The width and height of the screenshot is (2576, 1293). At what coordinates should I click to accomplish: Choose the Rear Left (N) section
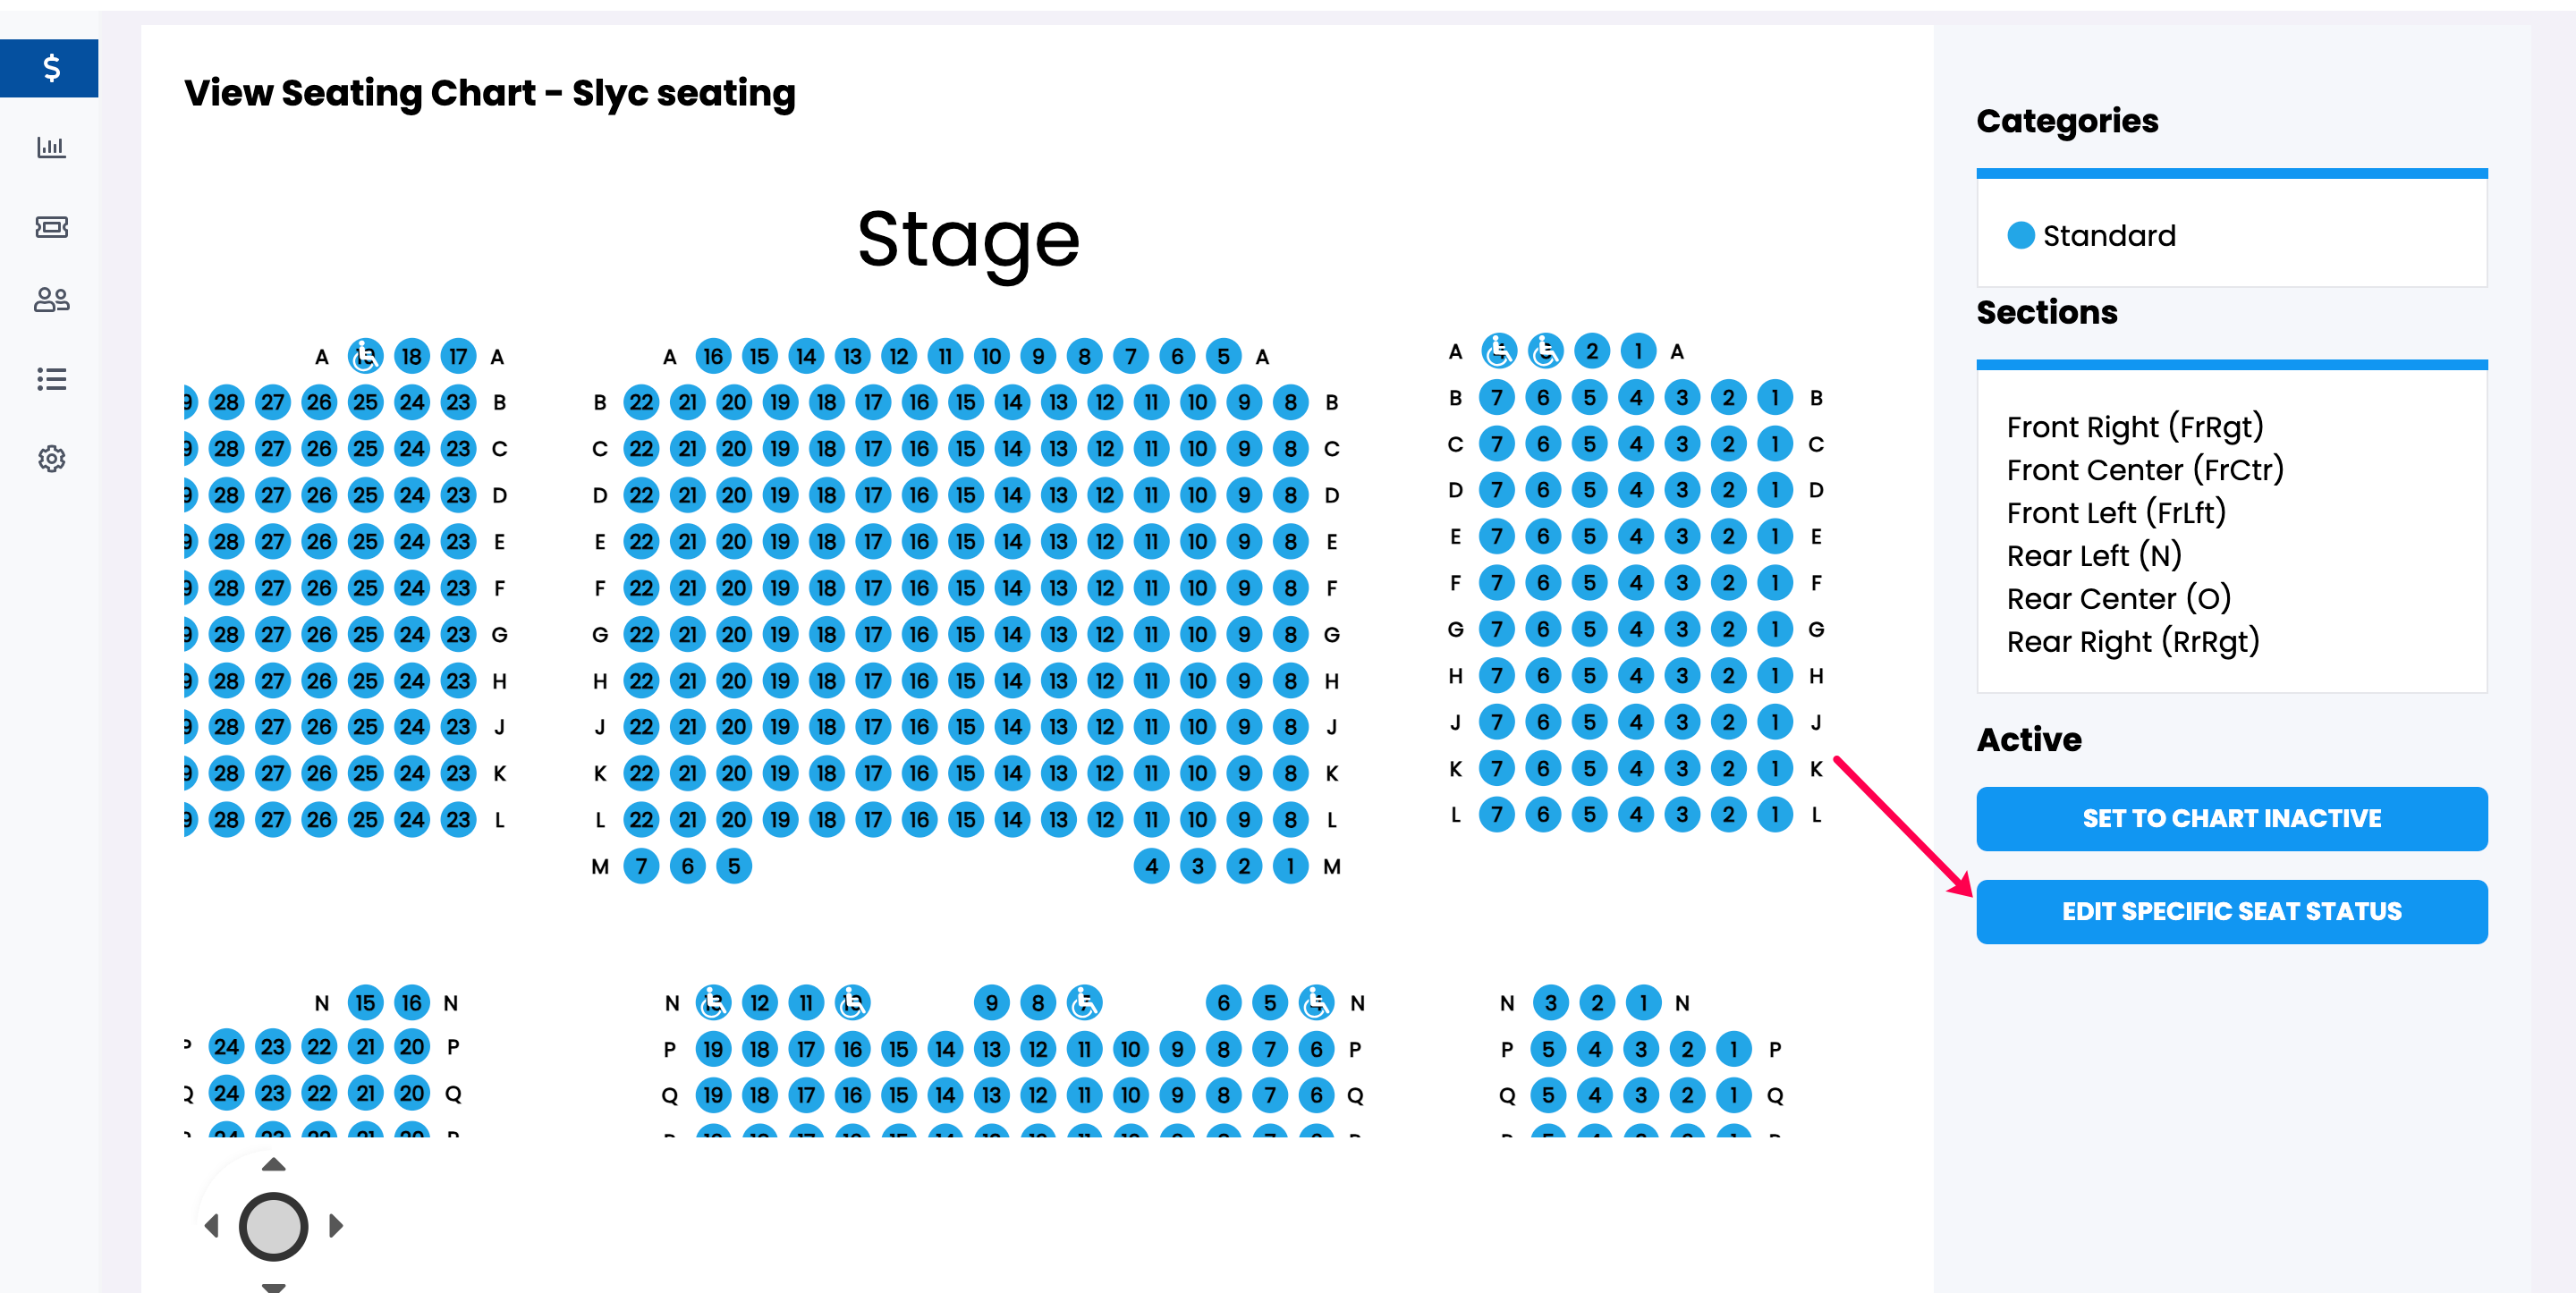point(2094,555)
